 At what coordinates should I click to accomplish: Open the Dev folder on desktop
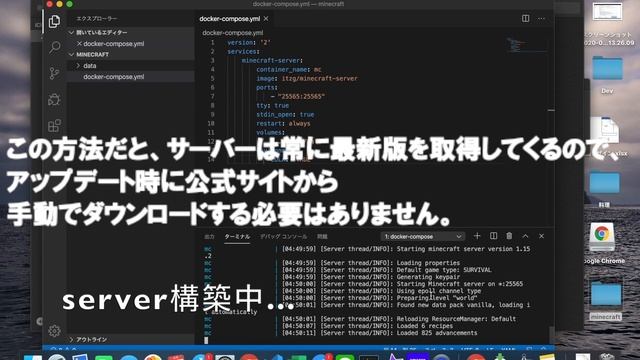pos(607,75)
